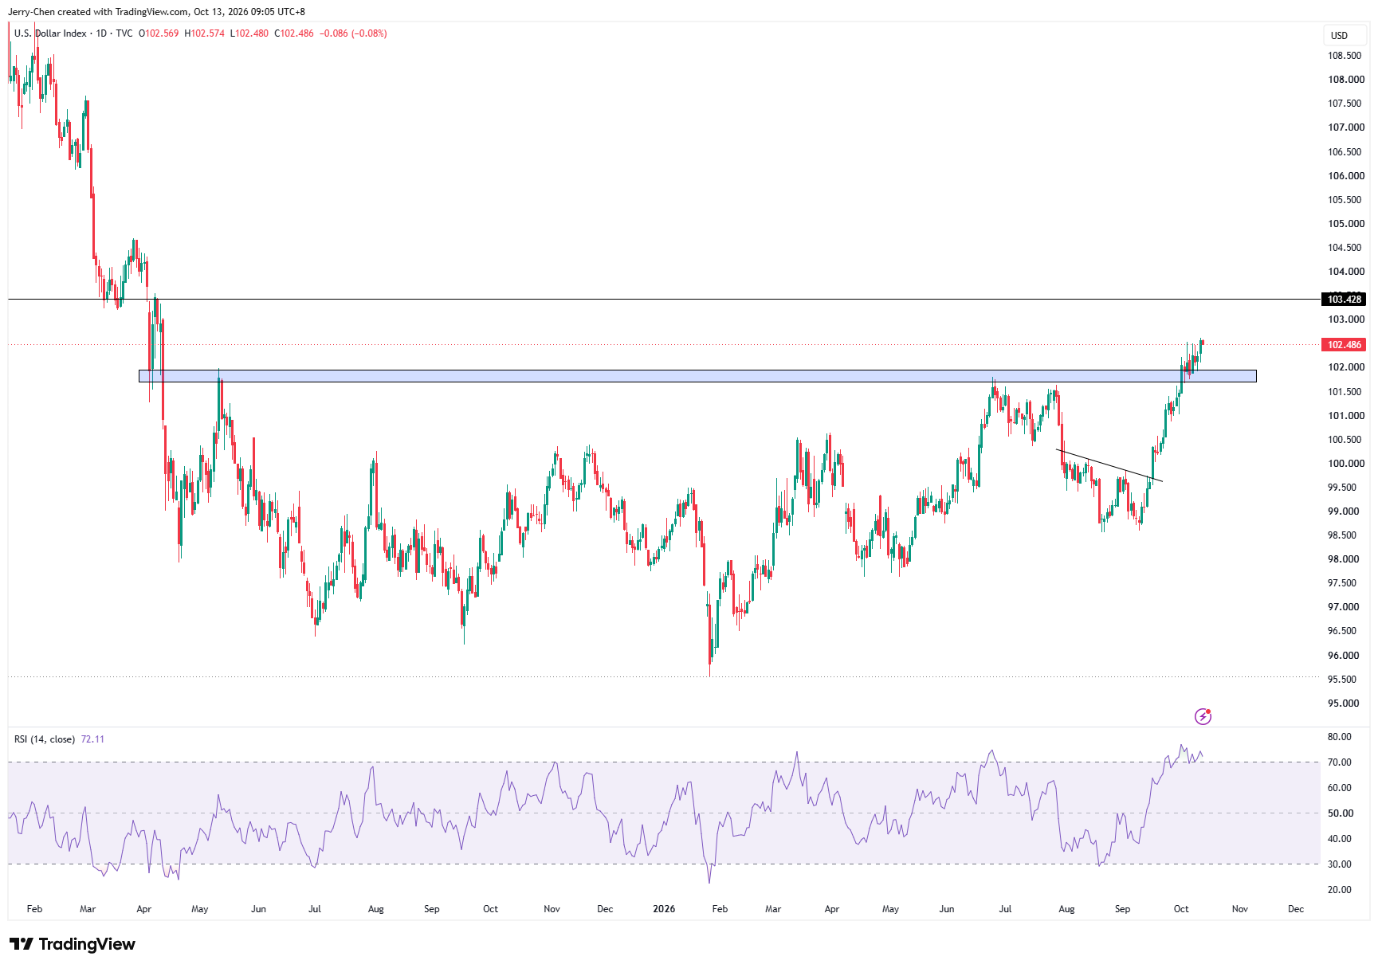Click the 104.000 price axis label

[x=1346, y=272]
